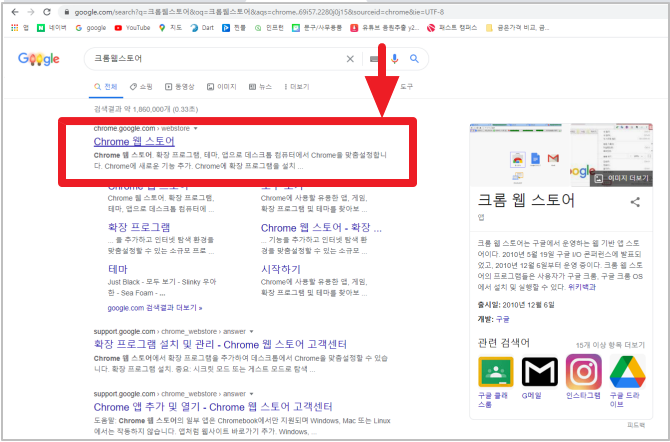Click the Google logo

point(39,59)
